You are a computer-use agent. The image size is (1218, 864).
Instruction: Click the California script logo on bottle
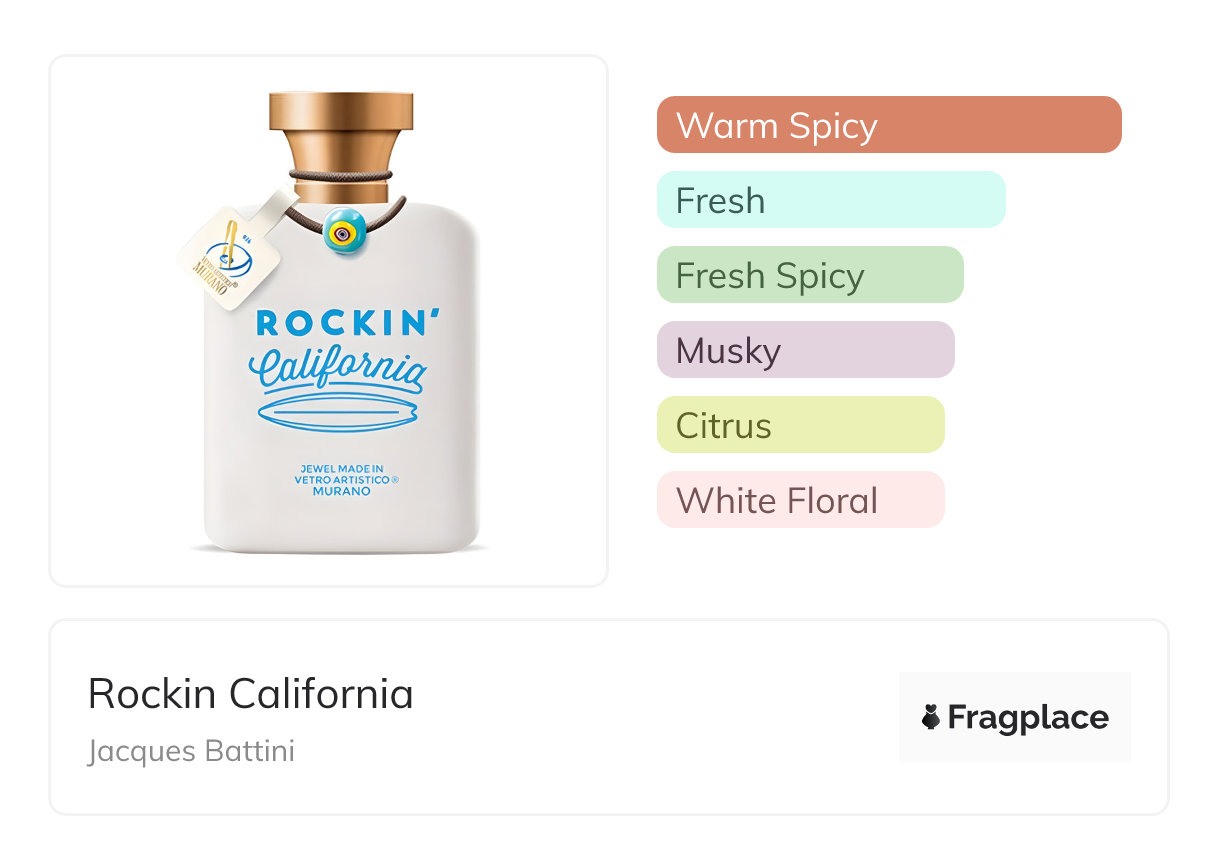tap(337, 367)
